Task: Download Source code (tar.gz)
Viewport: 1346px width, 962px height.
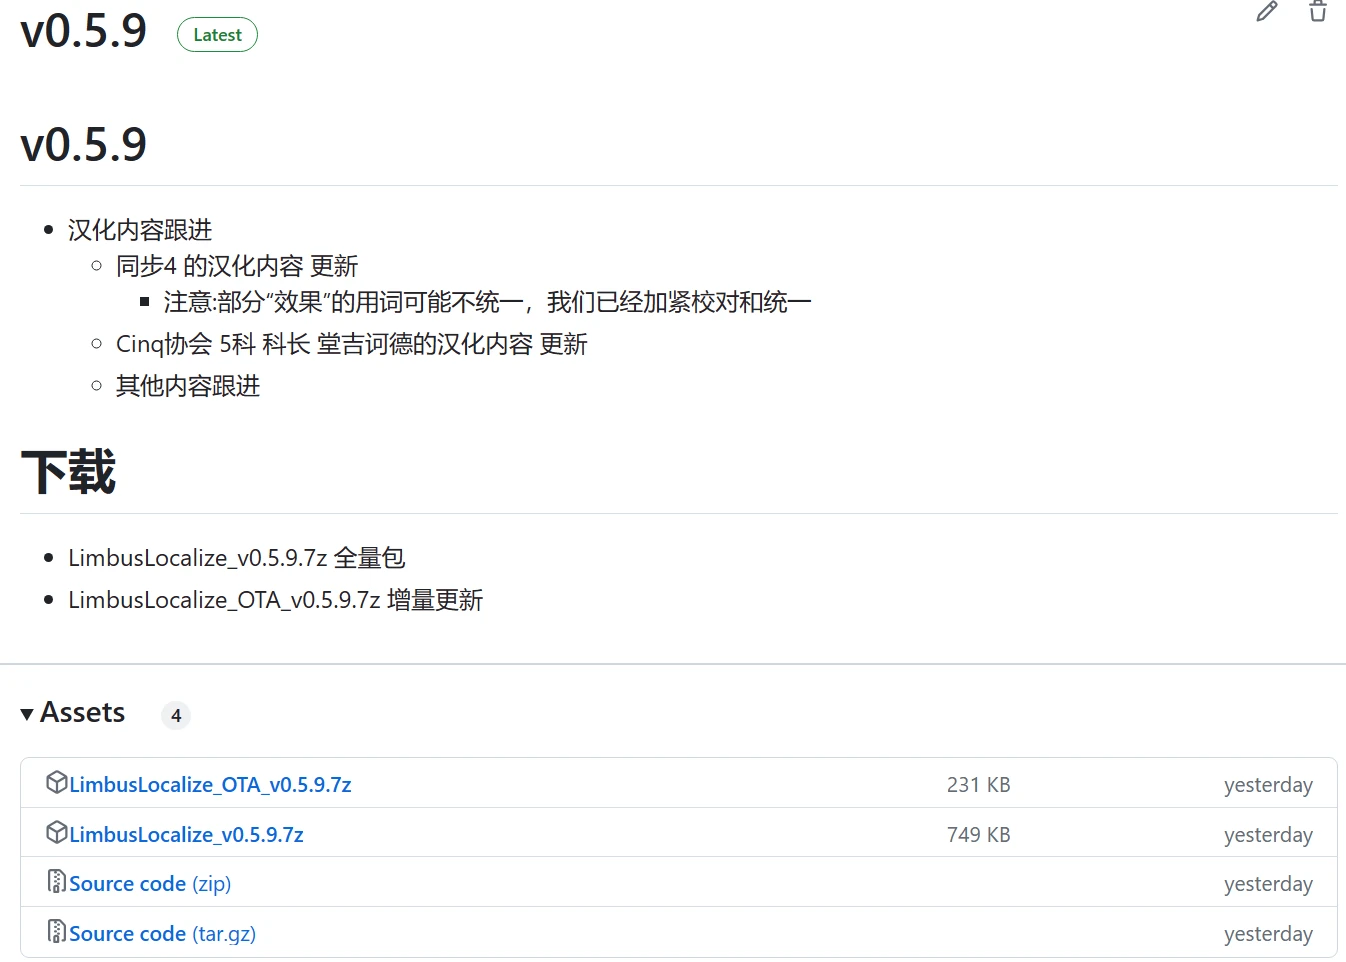Action: tap(162, 934)
